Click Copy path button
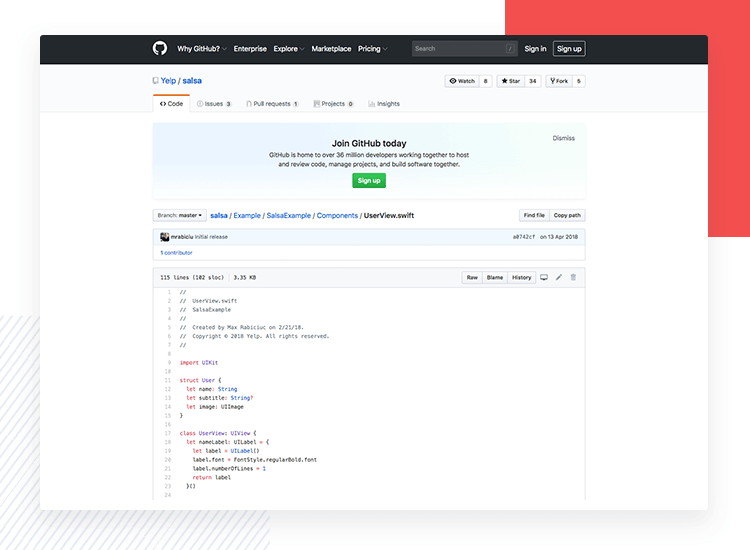This screenshot has height=550, width=750. point(567,215)
